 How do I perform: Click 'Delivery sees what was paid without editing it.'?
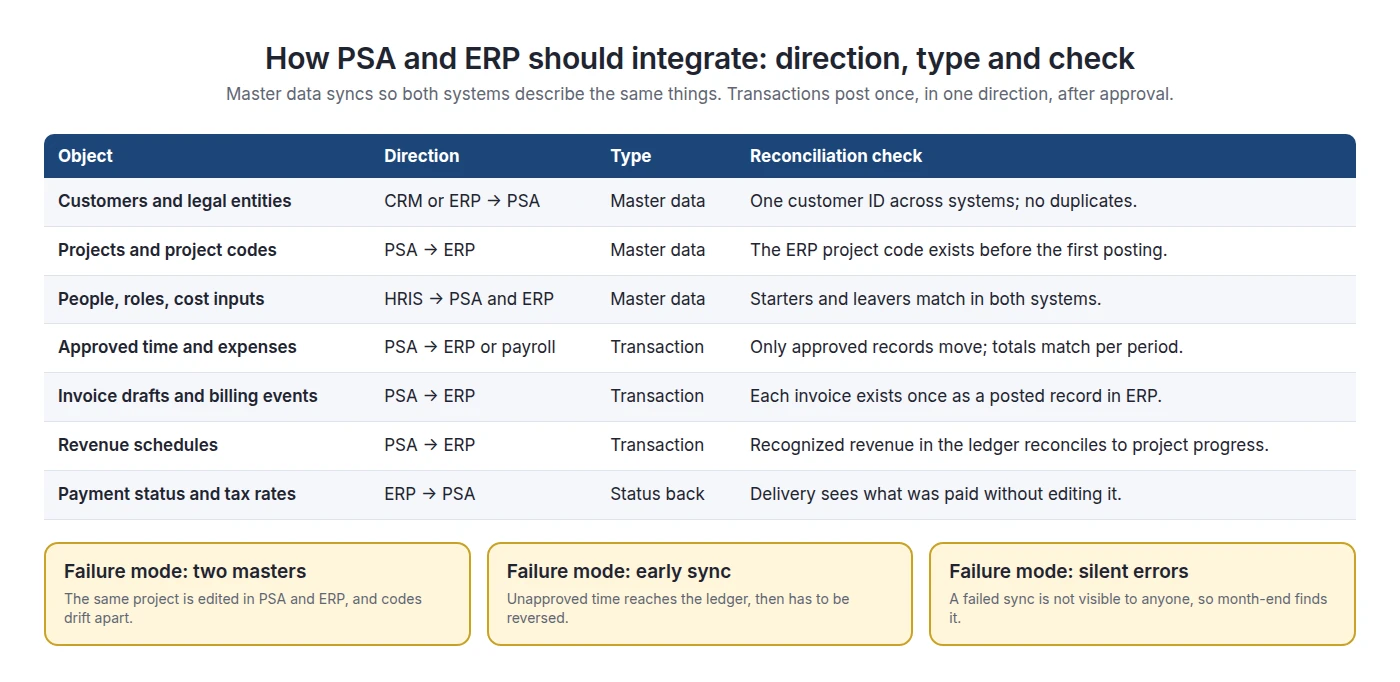click(936, 494)
